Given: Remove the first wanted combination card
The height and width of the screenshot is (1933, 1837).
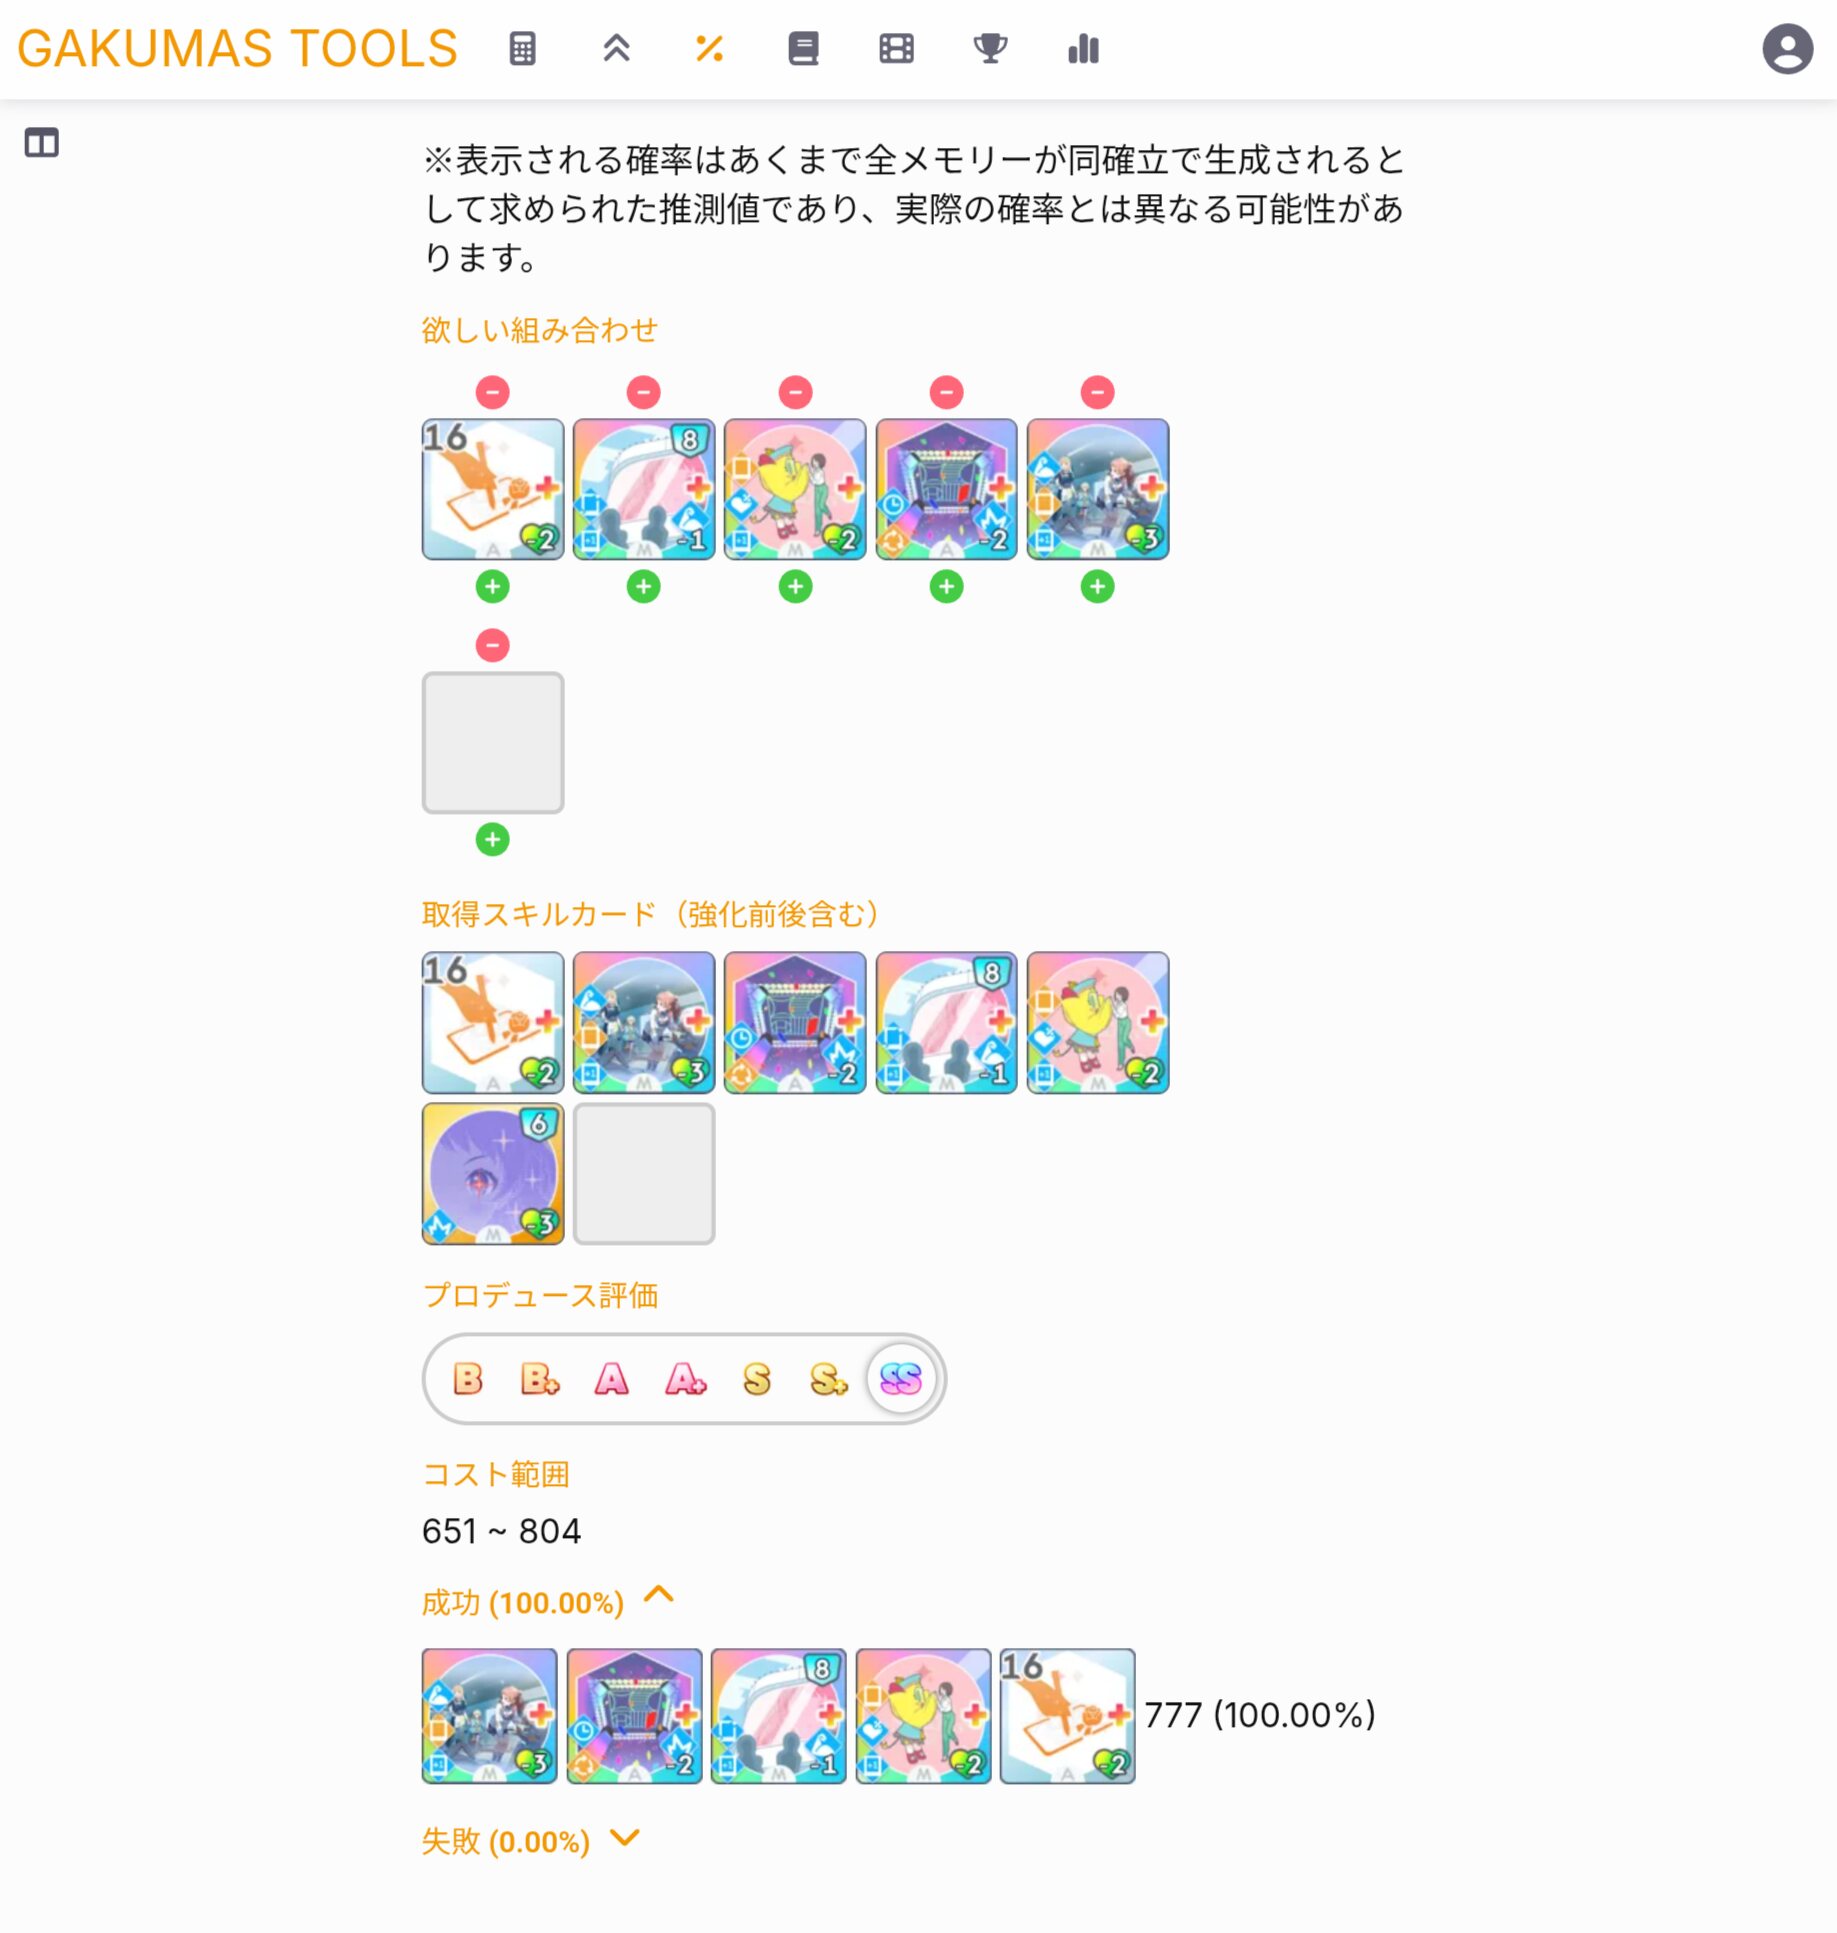Looking at the screenshot, I should [492, 392].
